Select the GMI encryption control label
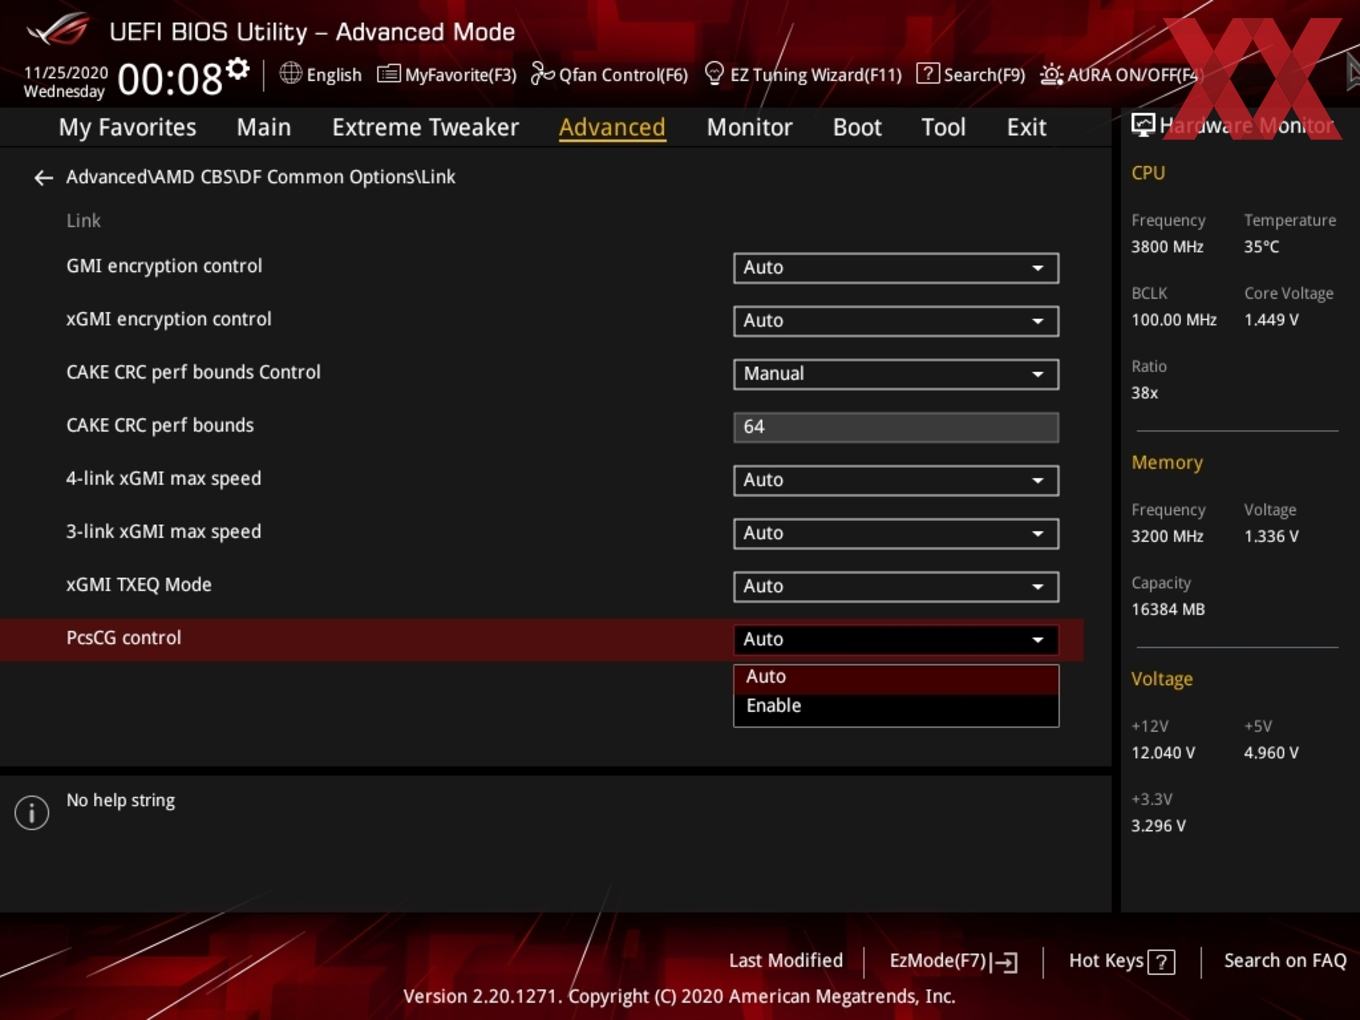Image resolution: width=1360 pixels, height=1020 pixels. tap(164, 266)
